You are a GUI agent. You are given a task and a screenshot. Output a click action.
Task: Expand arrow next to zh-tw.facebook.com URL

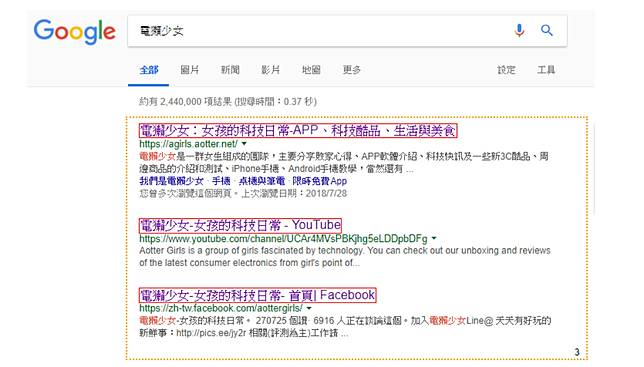(309, 308)
